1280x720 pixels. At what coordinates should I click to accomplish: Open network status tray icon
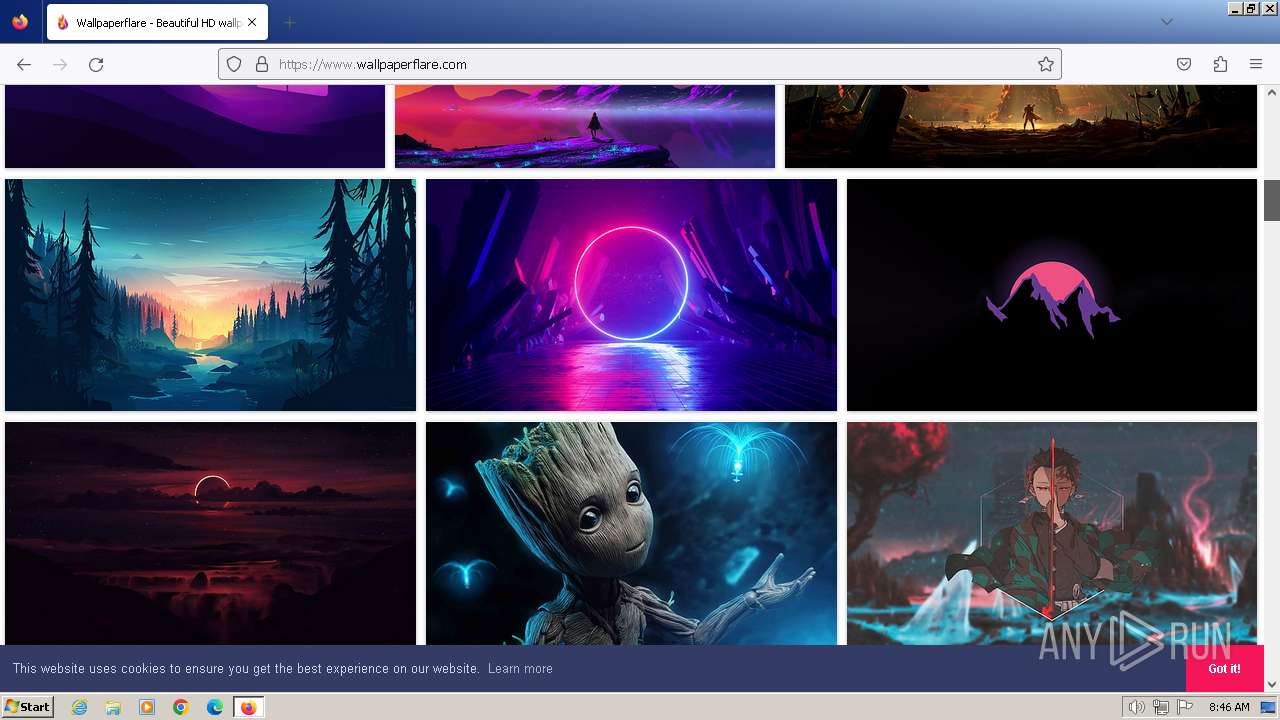1162,707
